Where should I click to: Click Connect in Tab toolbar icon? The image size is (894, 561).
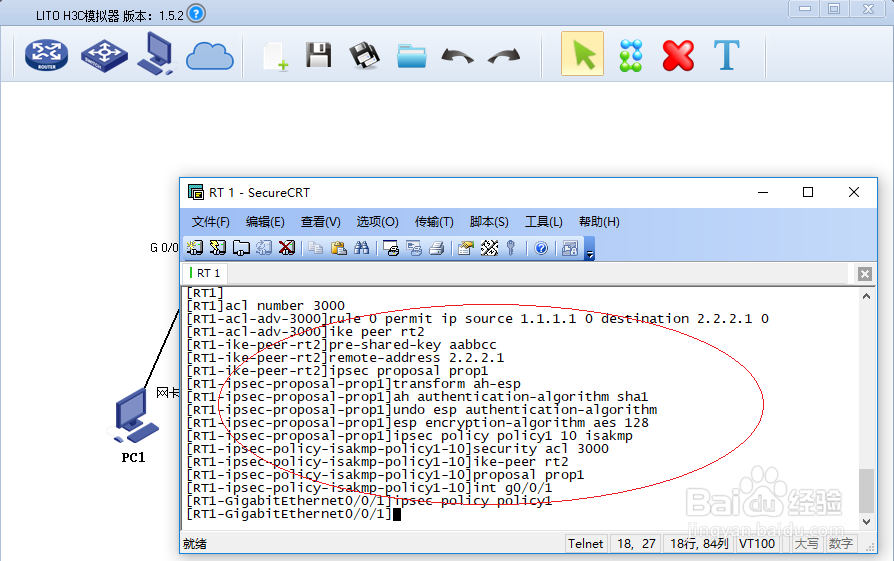[241, 248]
